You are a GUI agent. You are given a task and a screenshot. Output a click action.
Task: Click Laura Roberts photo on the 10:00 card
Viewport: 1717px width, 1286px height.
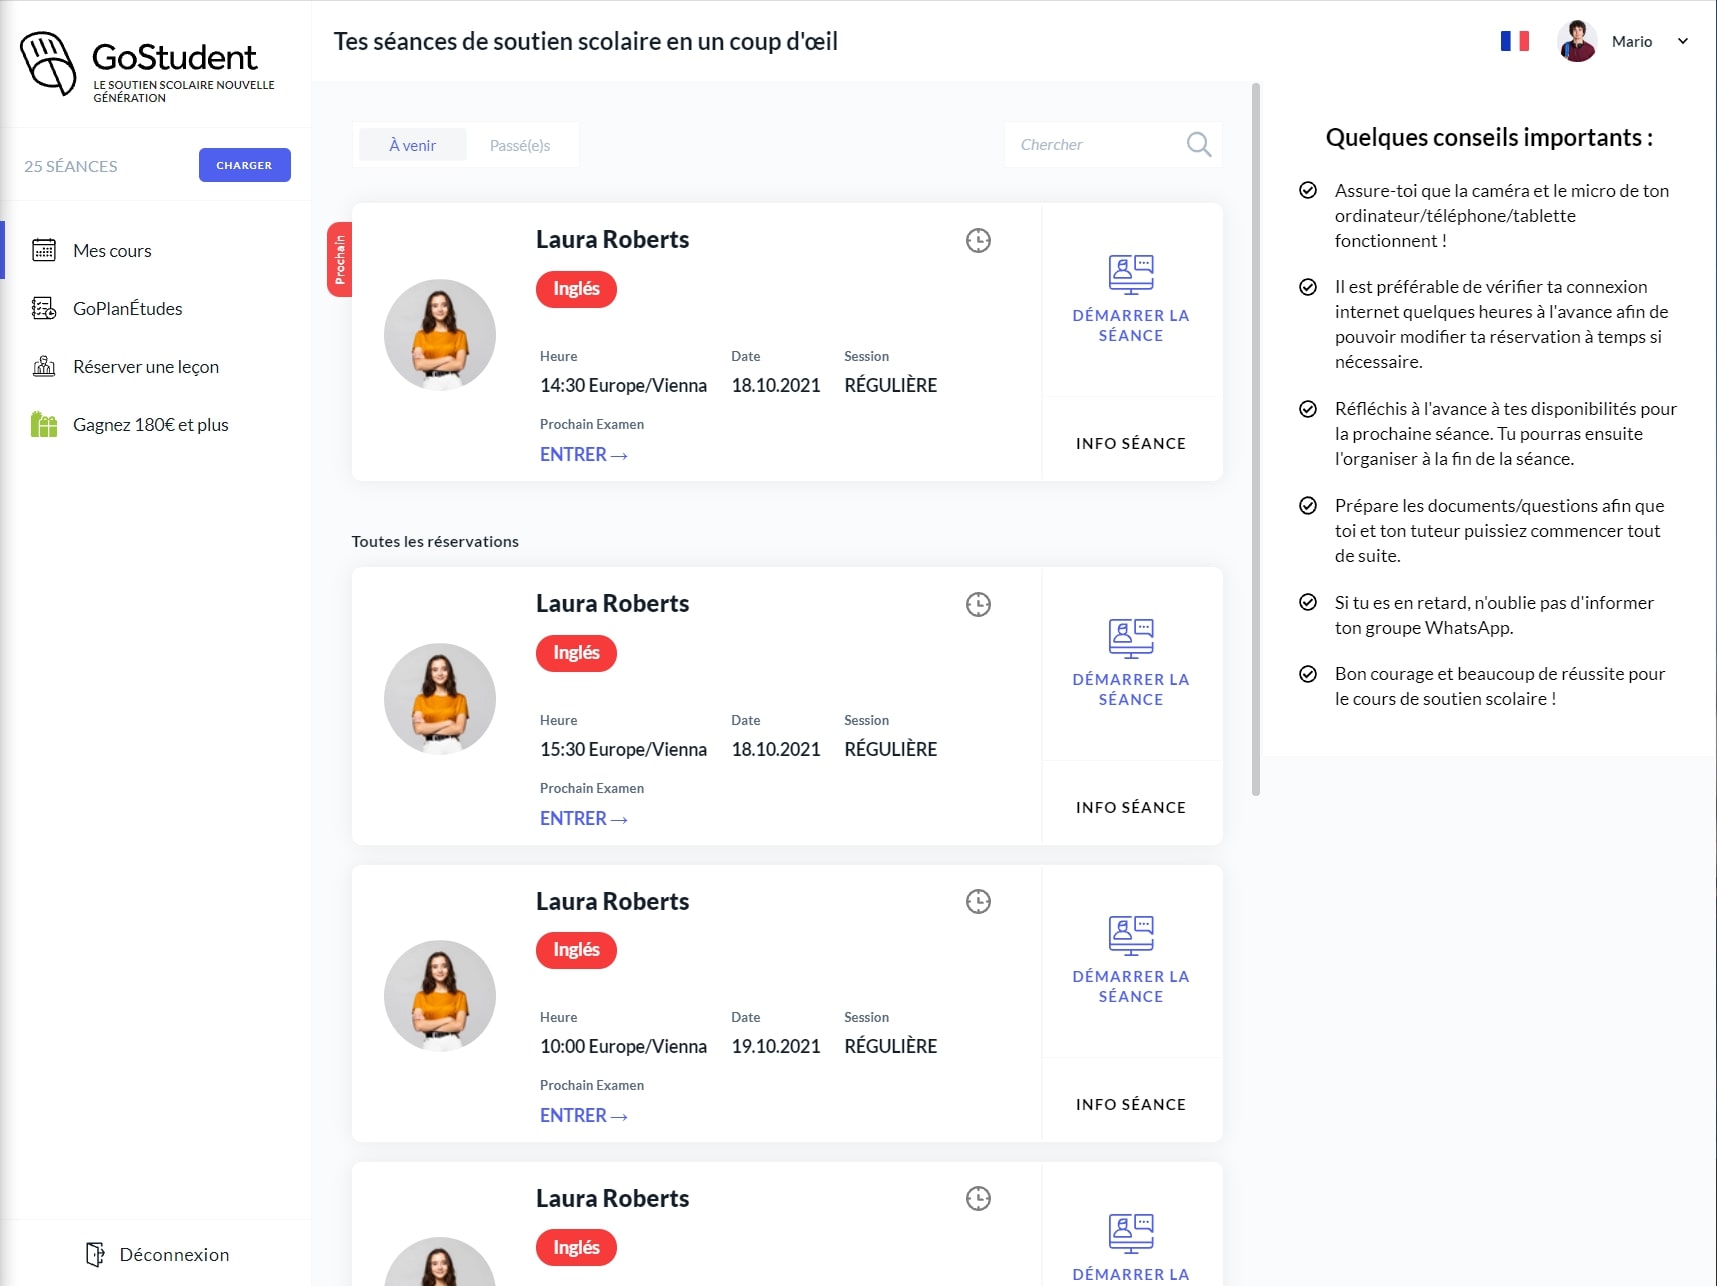point(440,995)
